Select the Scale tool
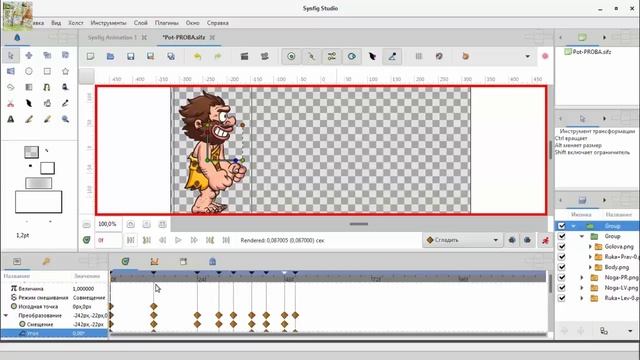 (x=47, y=55)
